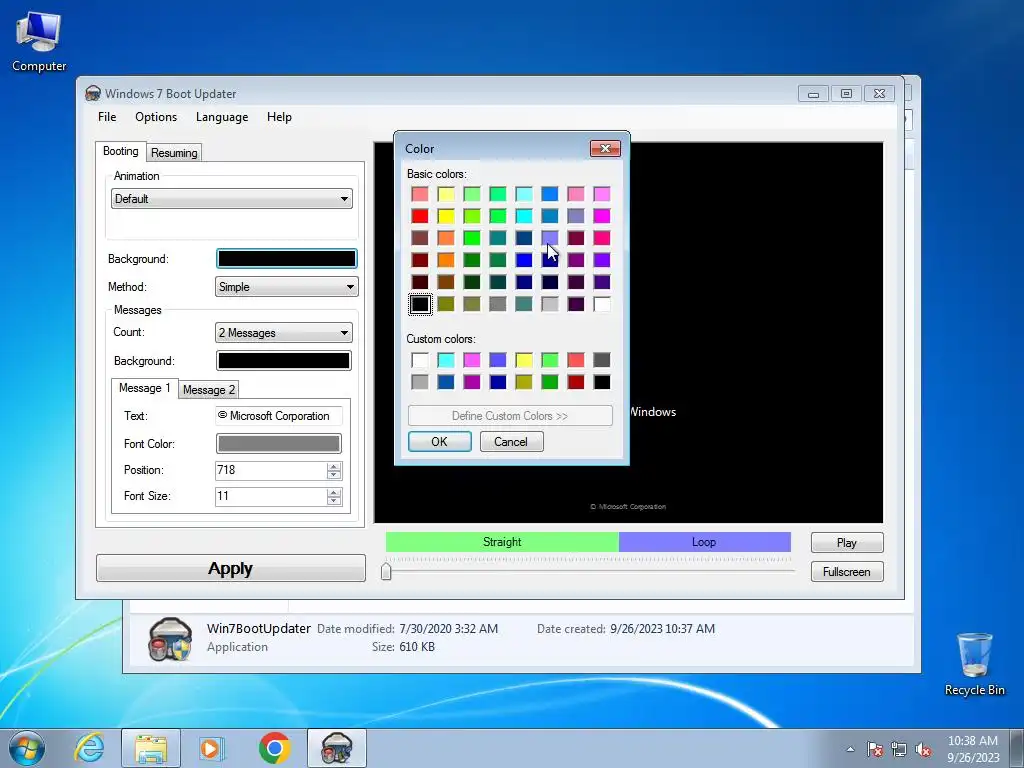1024x768 pixels.
Task: Select bright yellow basic color swatch
Action: tap(446, 216)
